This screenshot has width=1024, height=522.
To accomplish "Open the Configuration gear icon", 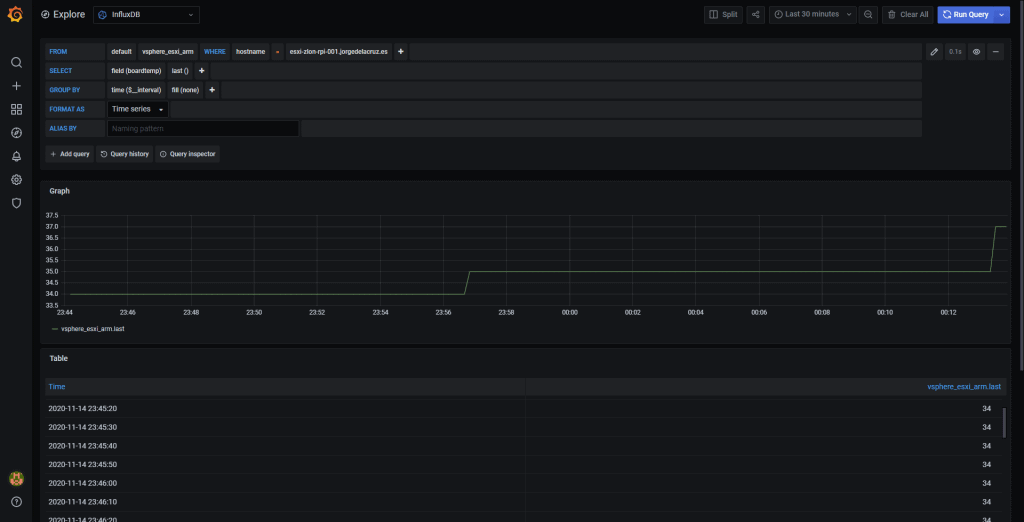I will tap(16, 180).
